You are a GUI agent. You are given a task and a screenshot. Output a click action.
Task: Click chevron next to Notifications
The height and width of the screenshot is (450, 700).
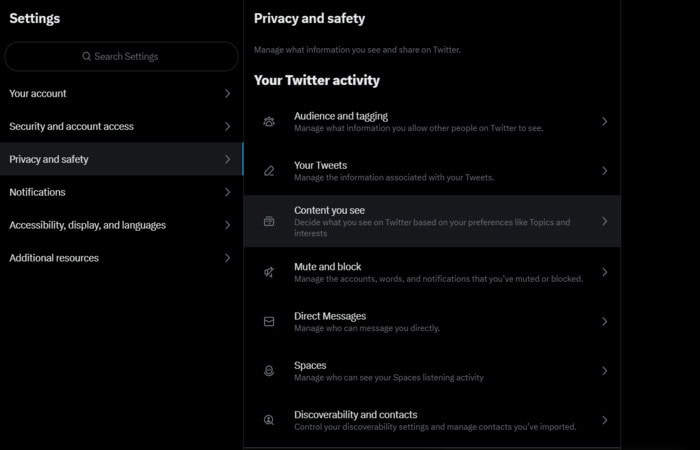pyautogui.click(x=228, y=192)
